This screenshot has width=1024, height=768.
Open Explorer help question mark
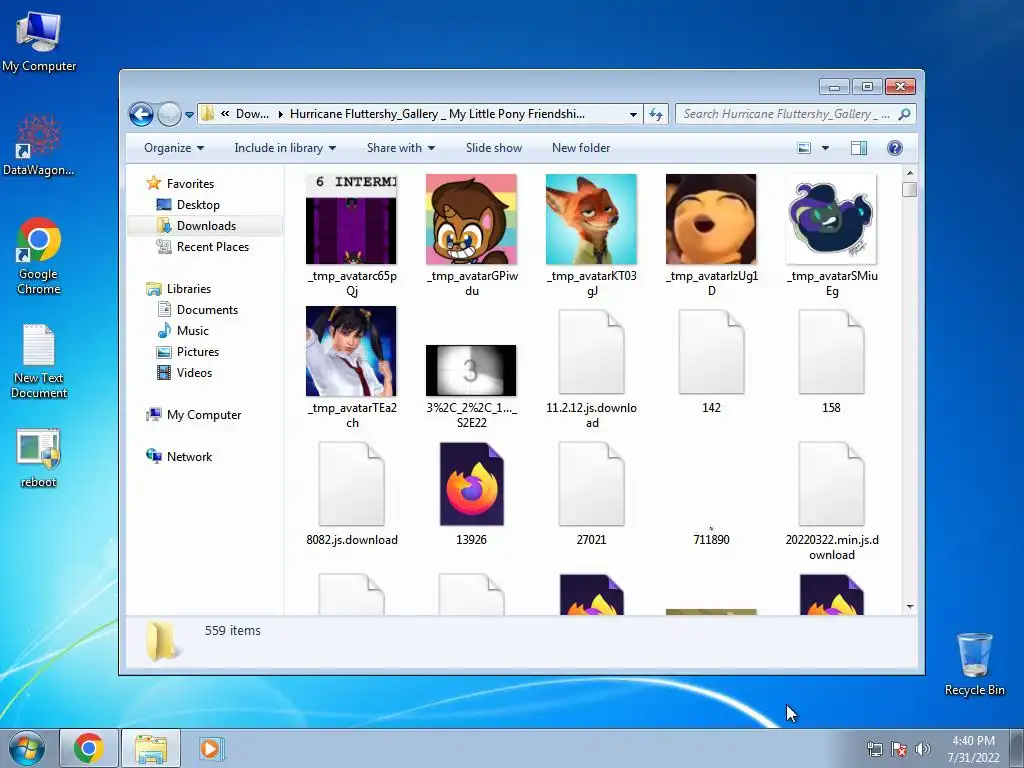[895, 148]
